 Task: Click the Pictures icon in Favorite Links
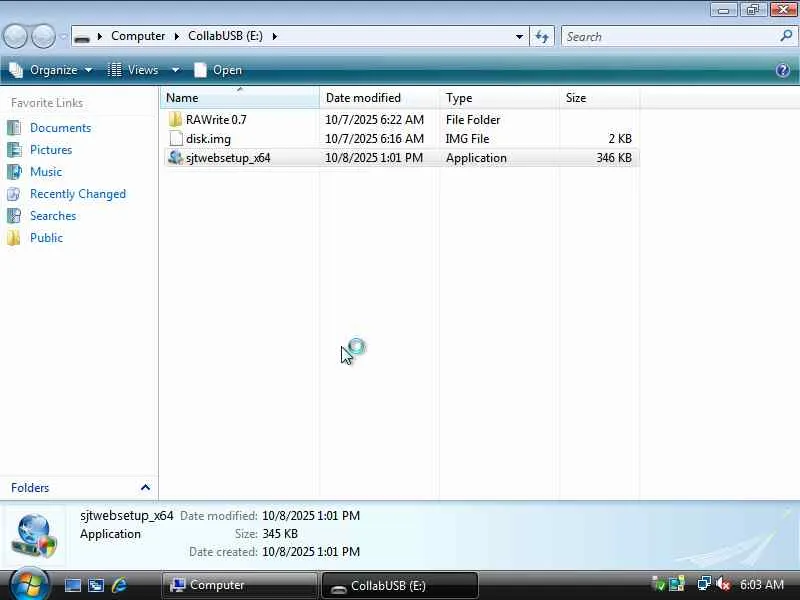click(14, 149)
